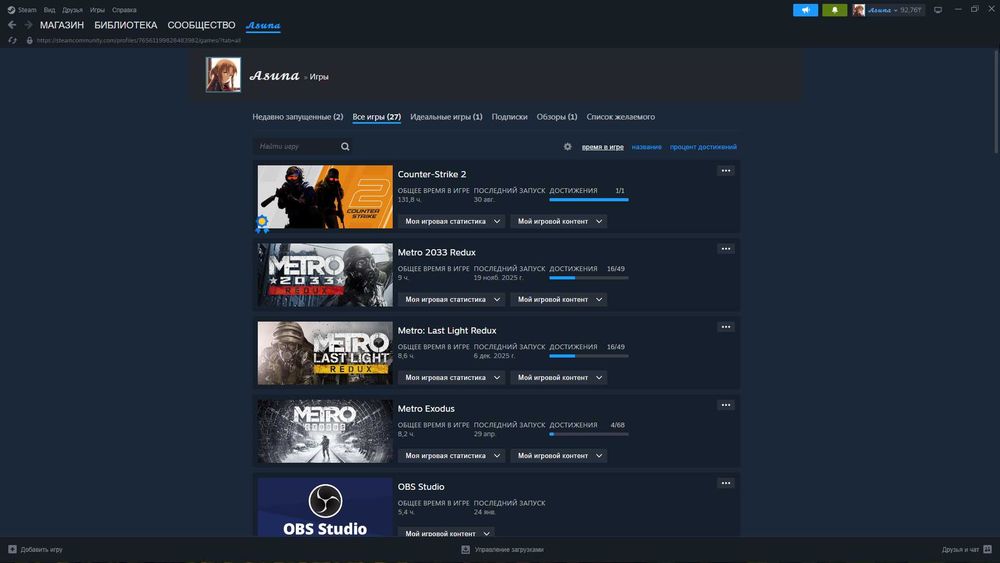Click the padlock icon beside the URL
1000x563 pixels.
(29, 40)
